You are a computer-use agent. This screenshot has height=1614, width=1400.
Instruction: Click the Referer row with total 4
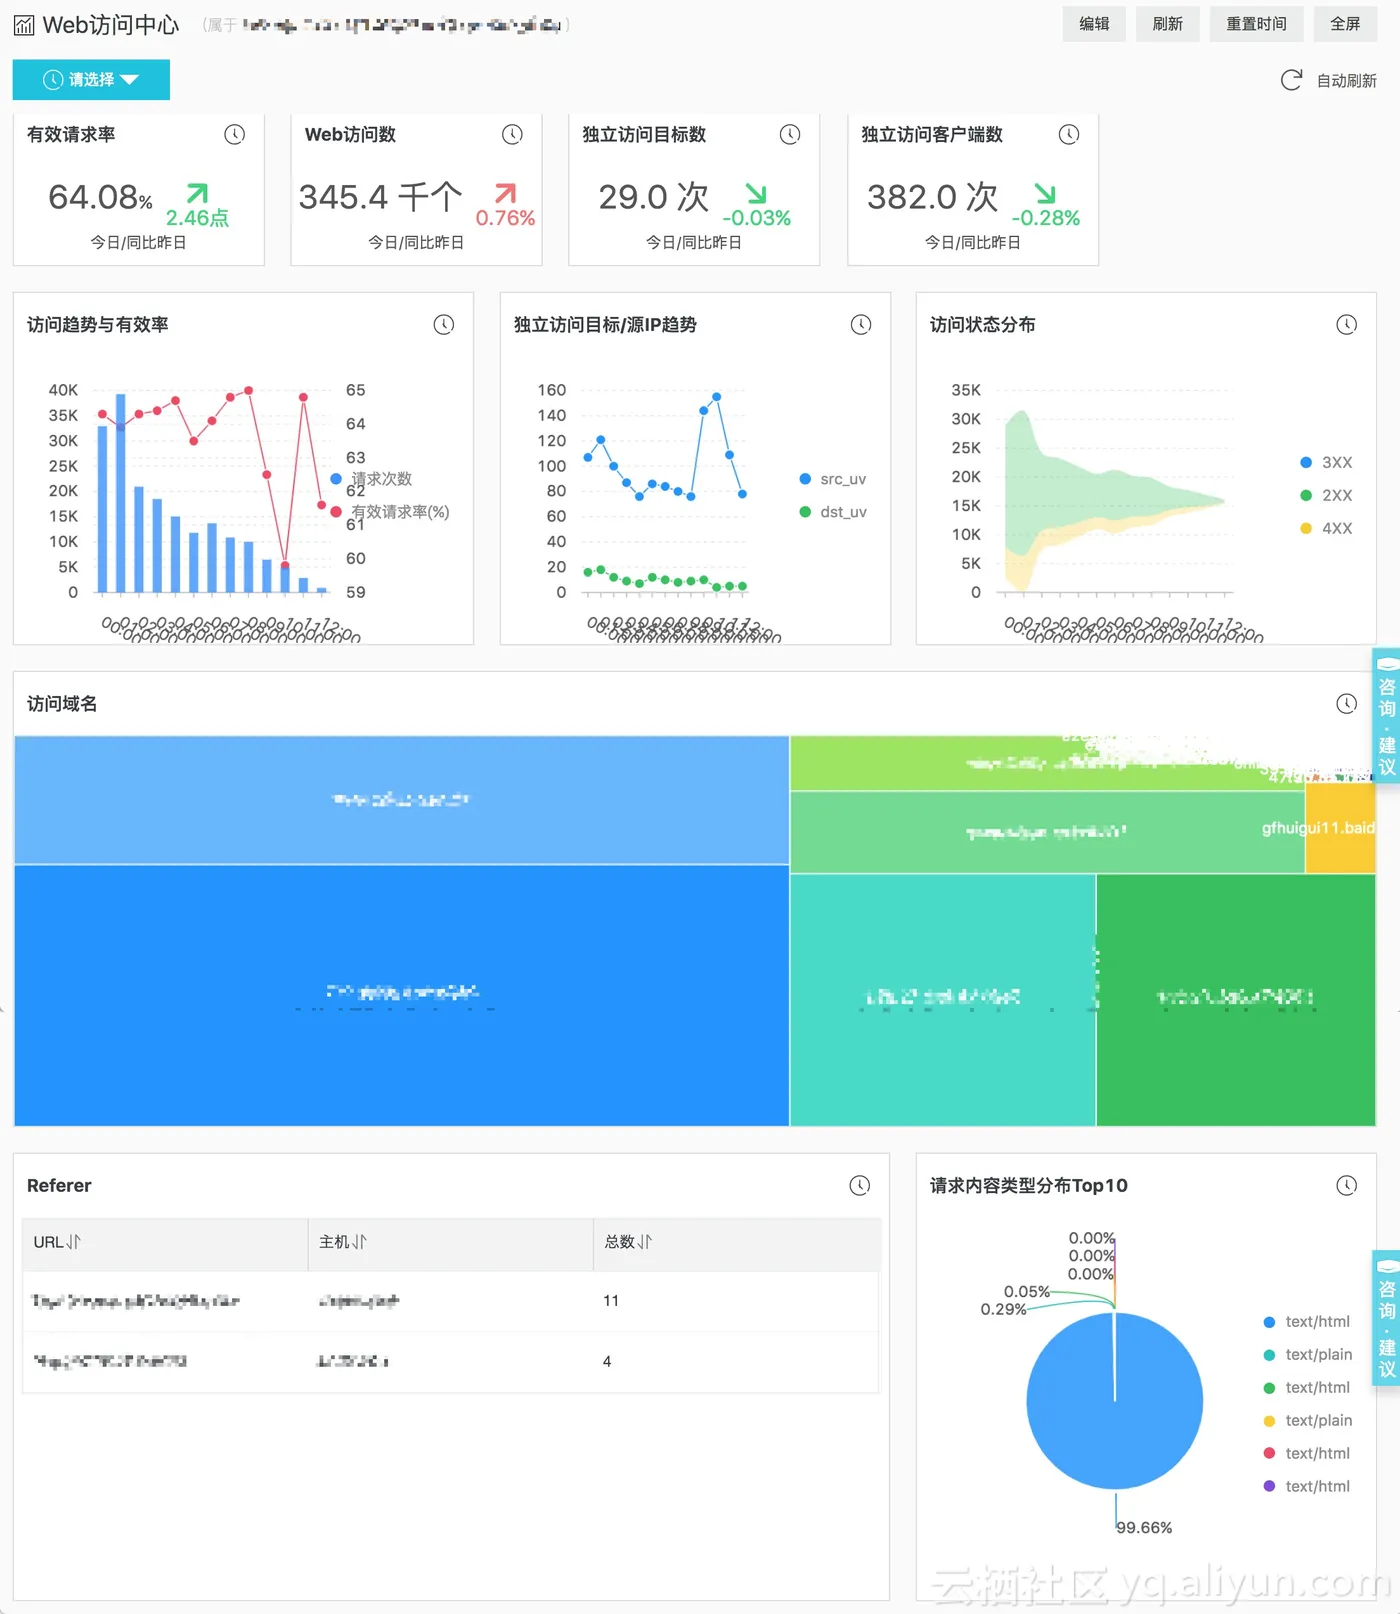pyautogui.click(x=451, y=1362)
